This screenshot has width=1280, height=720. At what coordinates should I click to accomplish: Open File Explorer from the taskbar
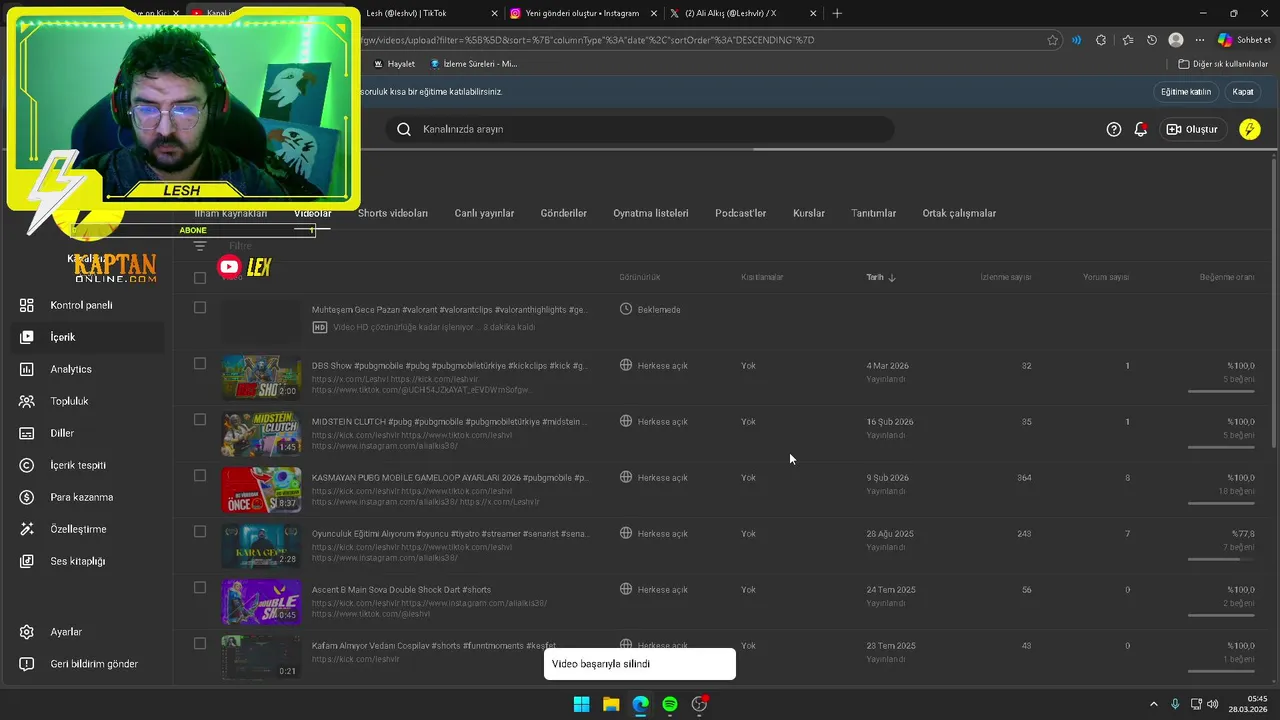611,704
